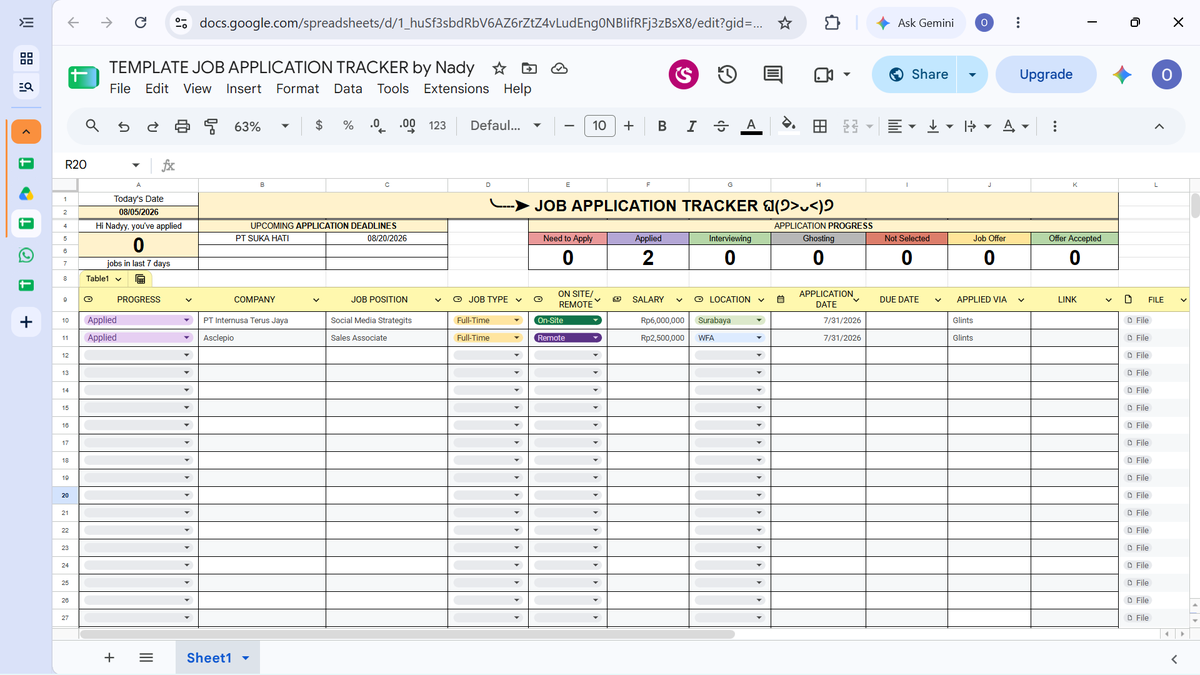This screenshot has height=675, width=1200.
Task: Click the font size field
Action: [599, 126]
